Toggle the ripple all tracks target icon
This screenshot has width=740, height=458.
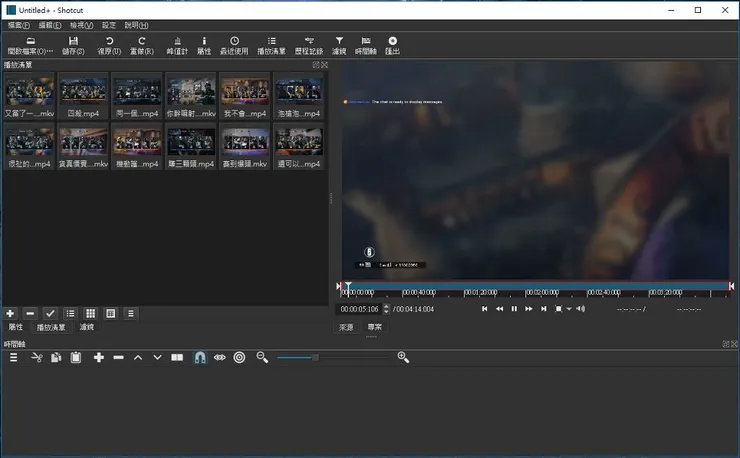click(240, 357)
